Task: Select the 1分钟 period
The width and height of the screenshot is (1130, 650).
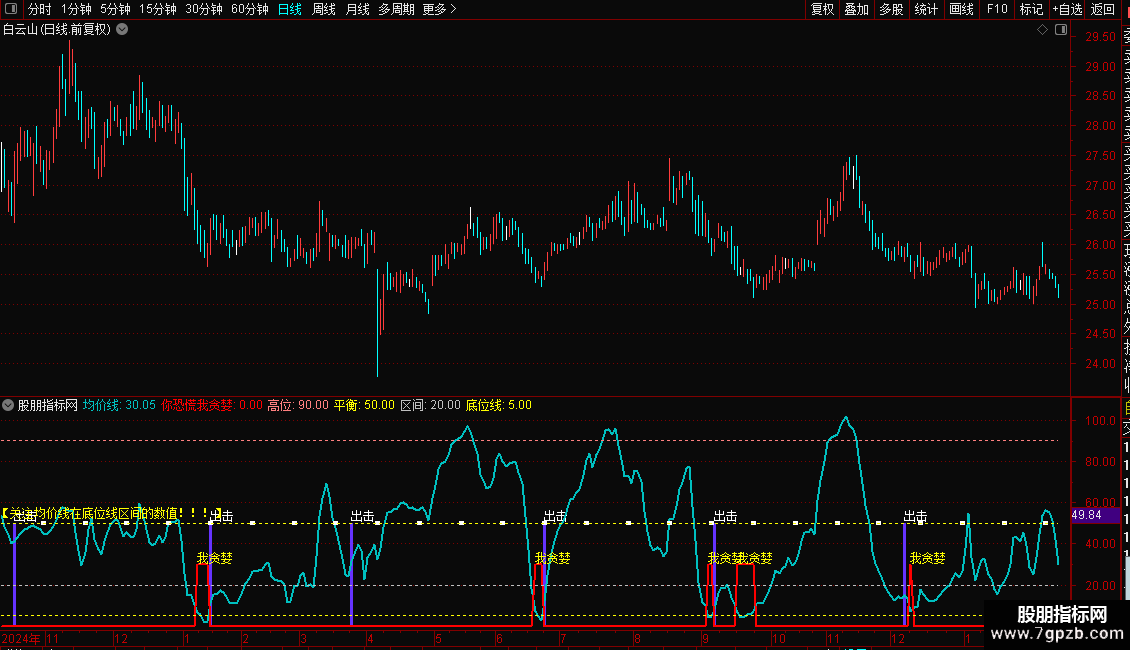Action: (76, 9)
